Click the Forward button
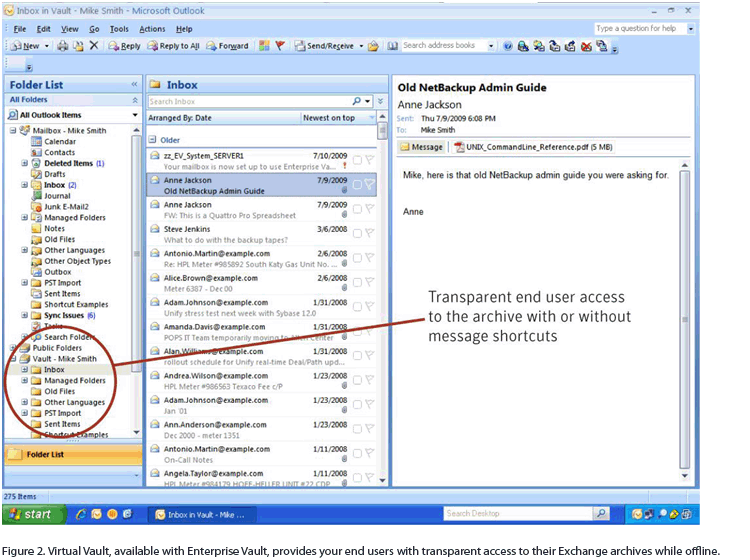 [x=229, y=46]
